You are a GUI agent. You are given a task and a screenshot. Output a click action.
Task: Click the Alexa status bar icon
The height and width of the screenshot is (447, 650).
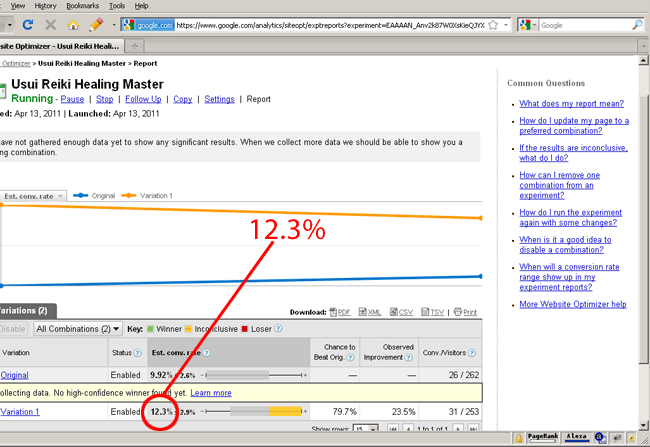tap(576, 437)
